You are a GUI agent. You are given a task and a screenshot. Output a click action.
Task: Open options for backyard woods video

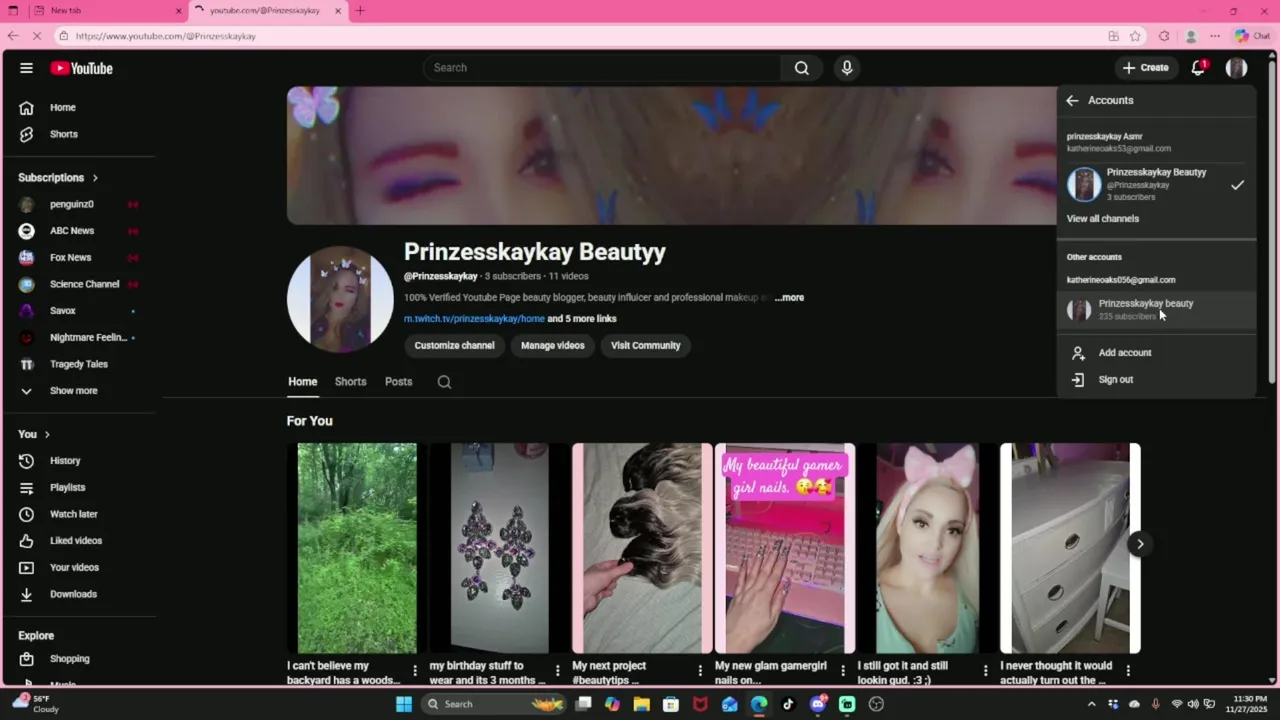point(415,671)
